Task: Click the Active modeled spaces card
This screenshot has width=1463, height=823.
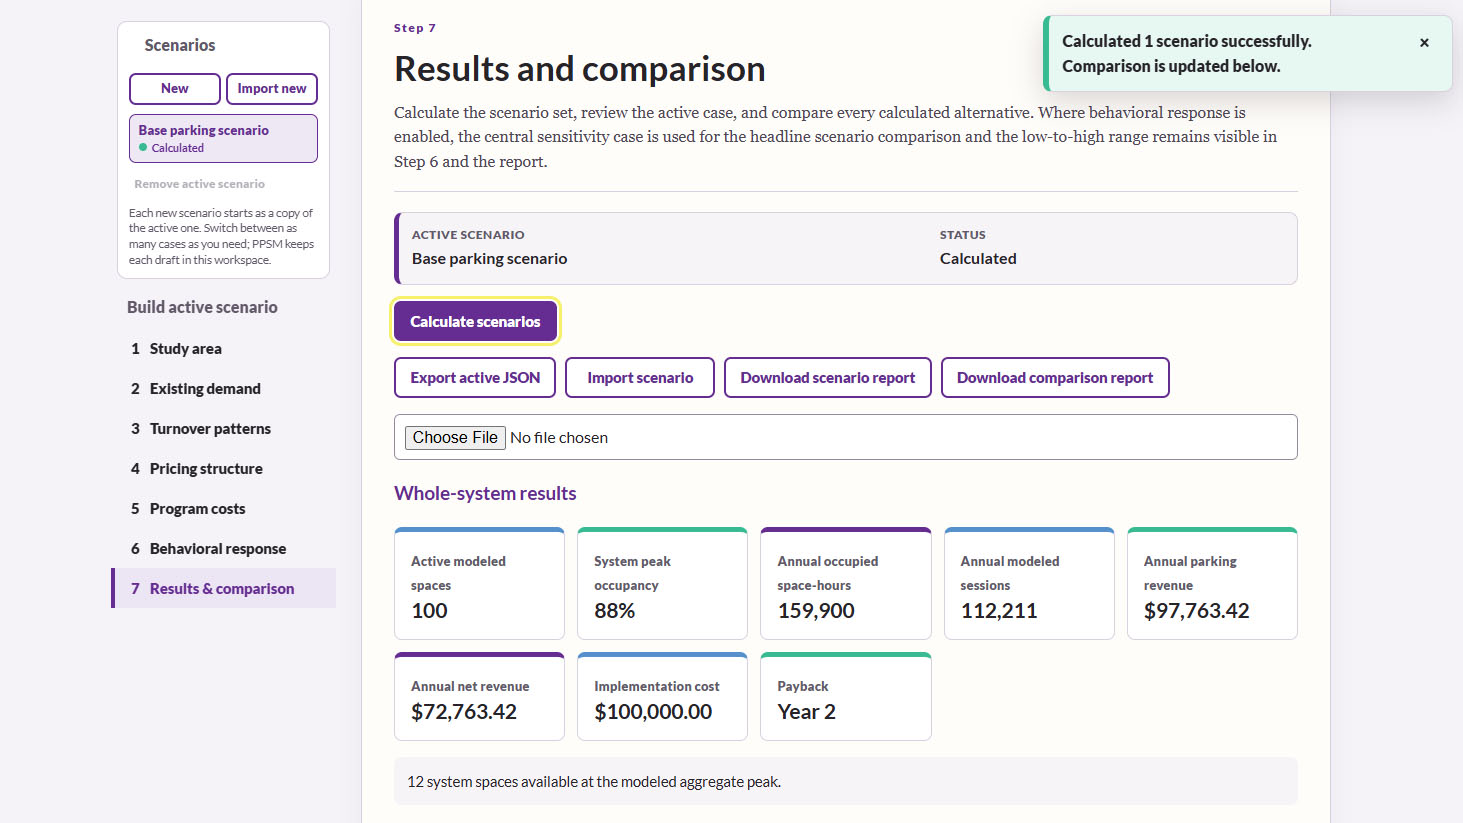Action: [x=479, y=584]
